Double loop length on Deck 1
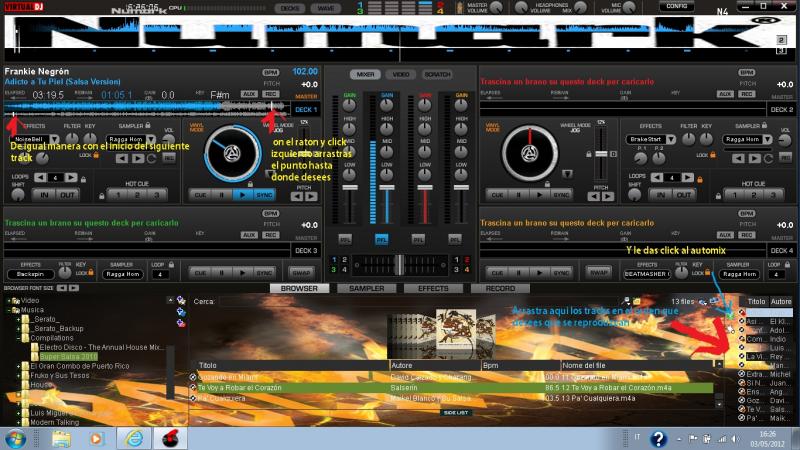 tap(71, 178)
